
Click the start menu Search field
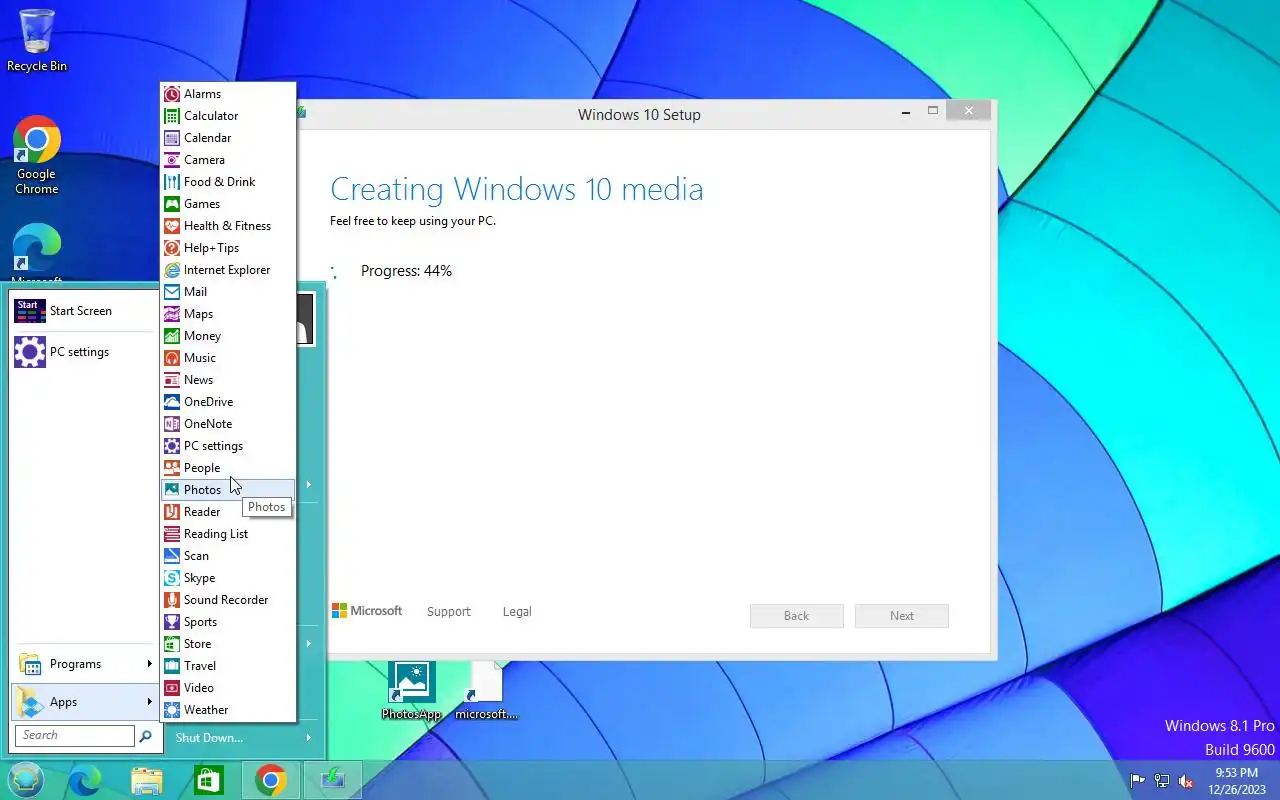tap(75, 736)
